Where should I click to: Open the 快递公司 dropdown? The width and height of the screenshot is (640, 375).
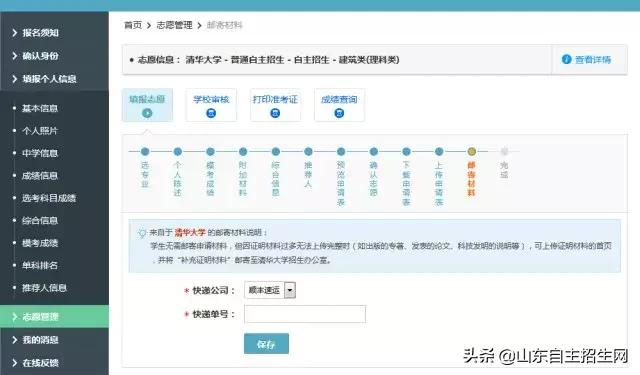[270, 290]
